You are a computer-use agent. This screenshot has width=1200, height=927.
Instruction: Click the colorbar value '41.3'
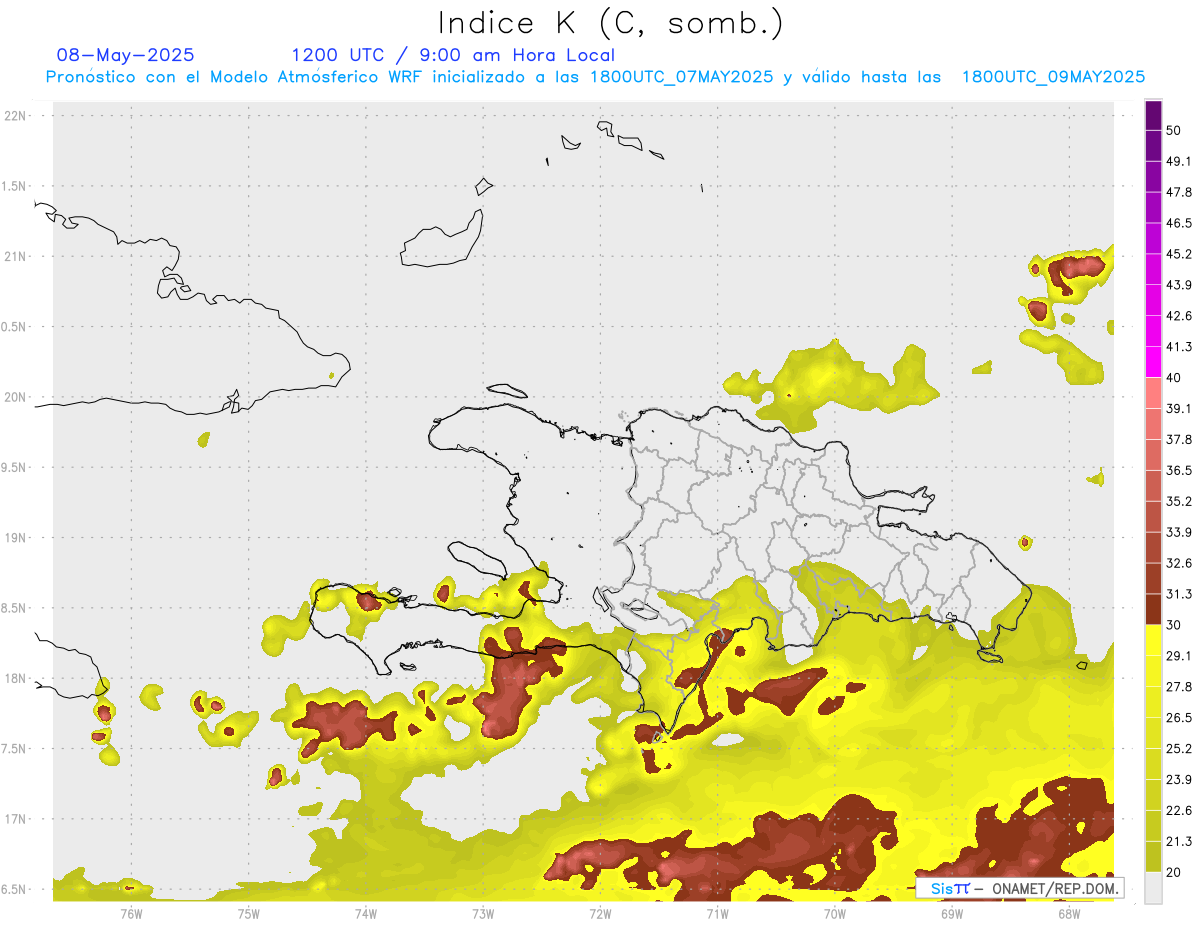1179,347
